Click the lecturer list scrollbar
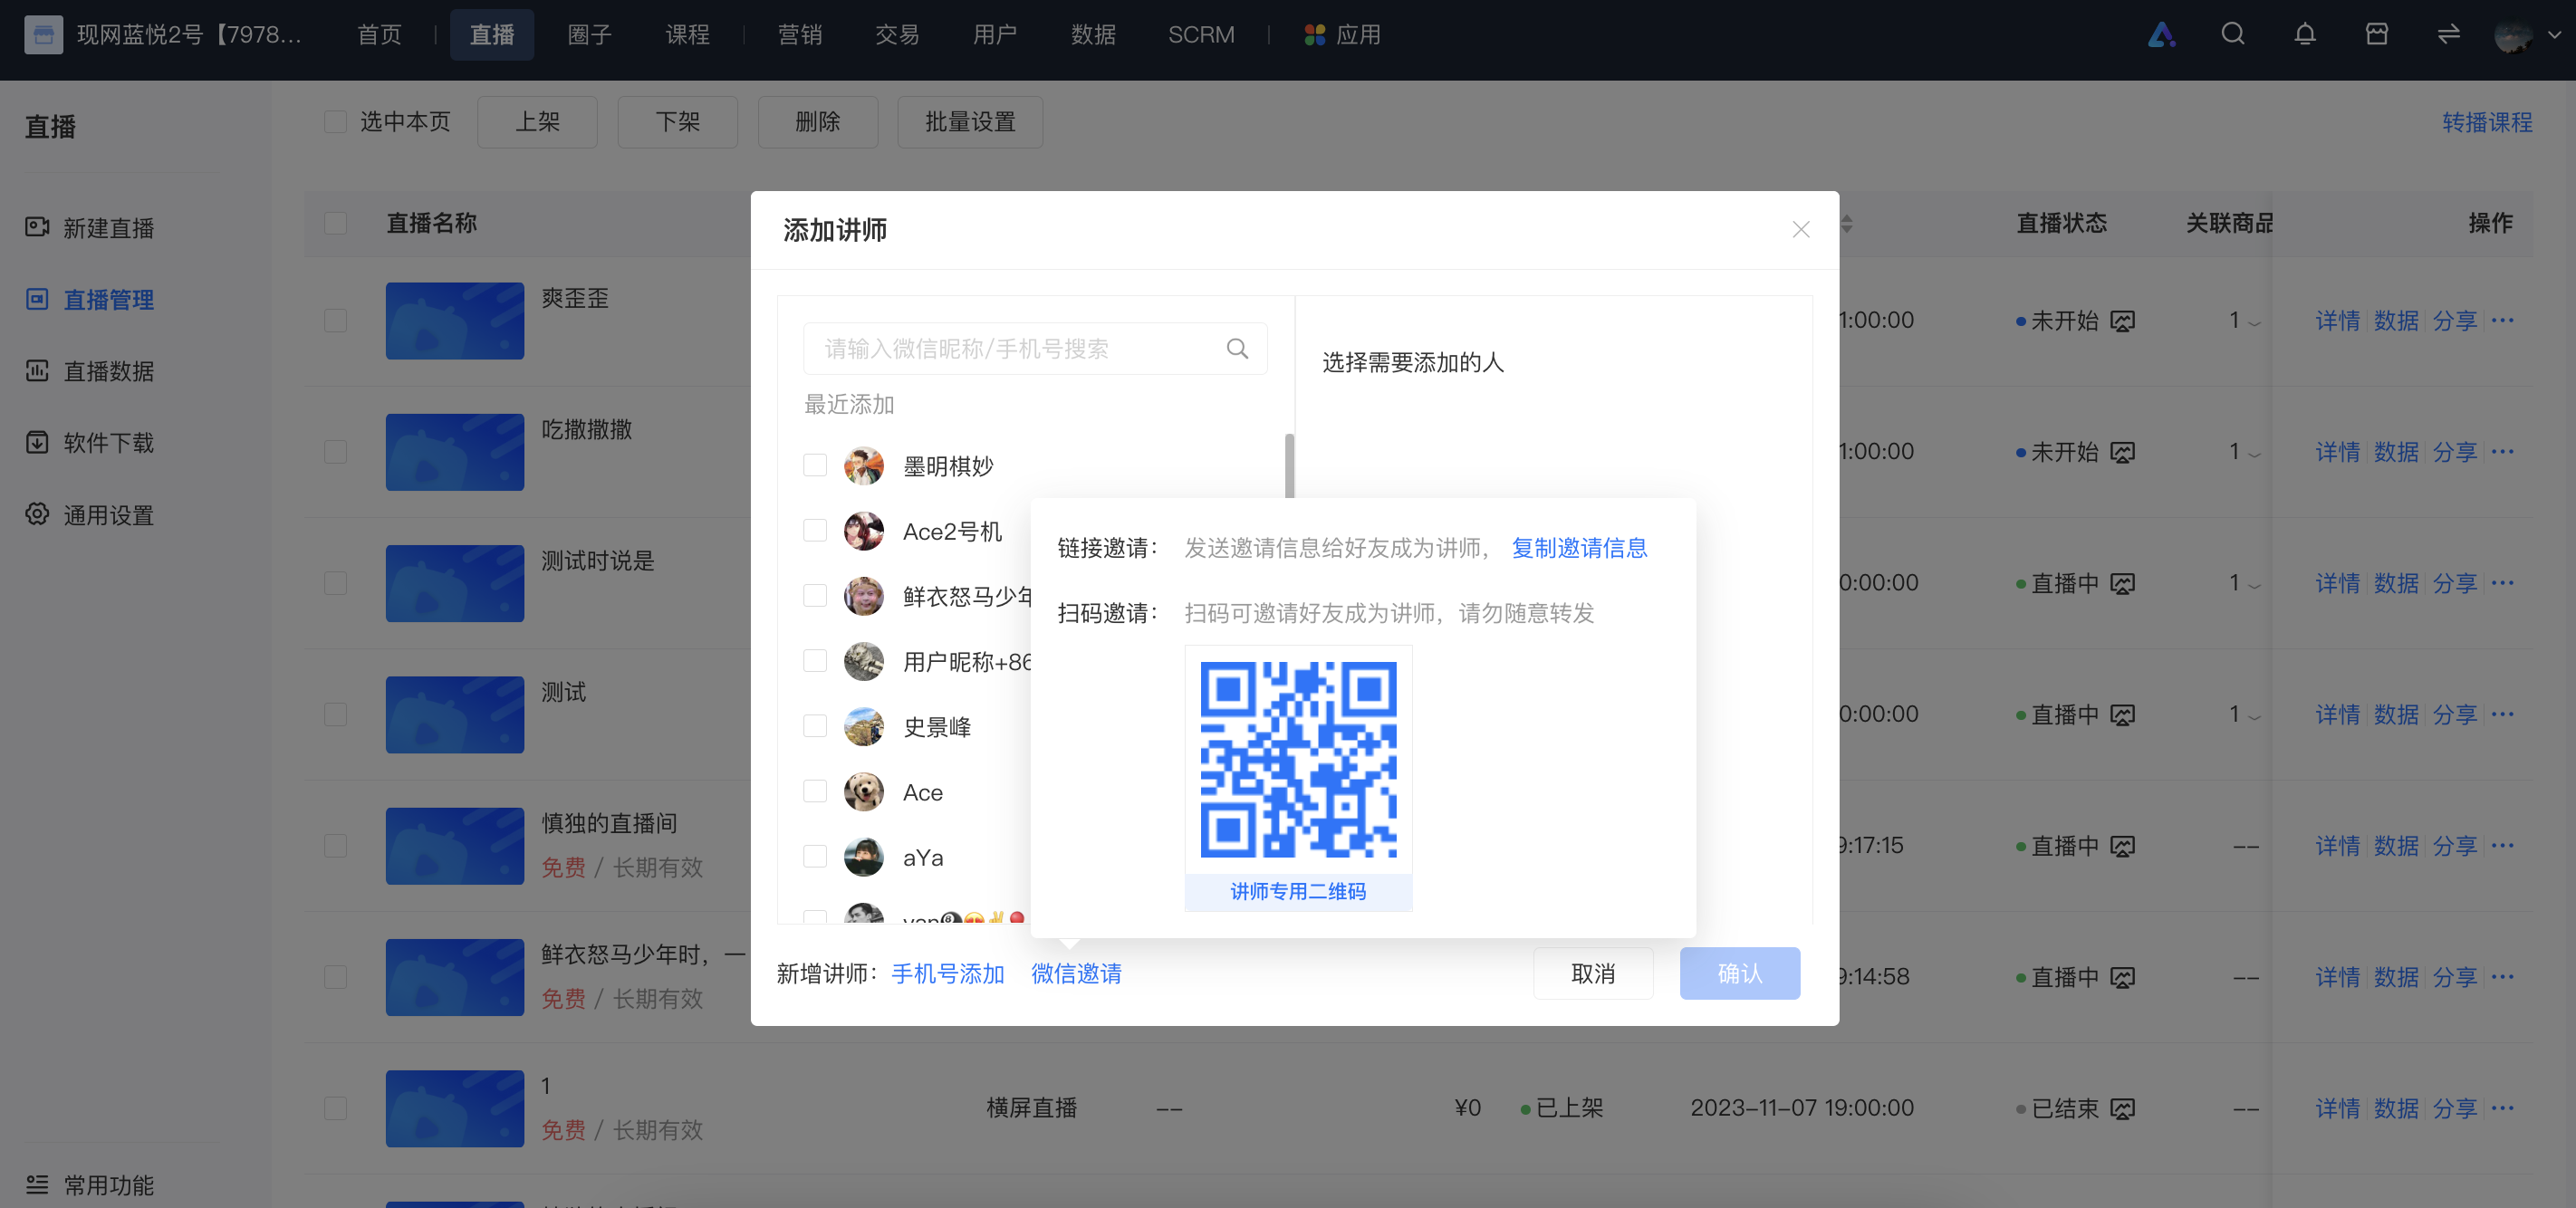2576x1208 pixels. (1289, 466)
